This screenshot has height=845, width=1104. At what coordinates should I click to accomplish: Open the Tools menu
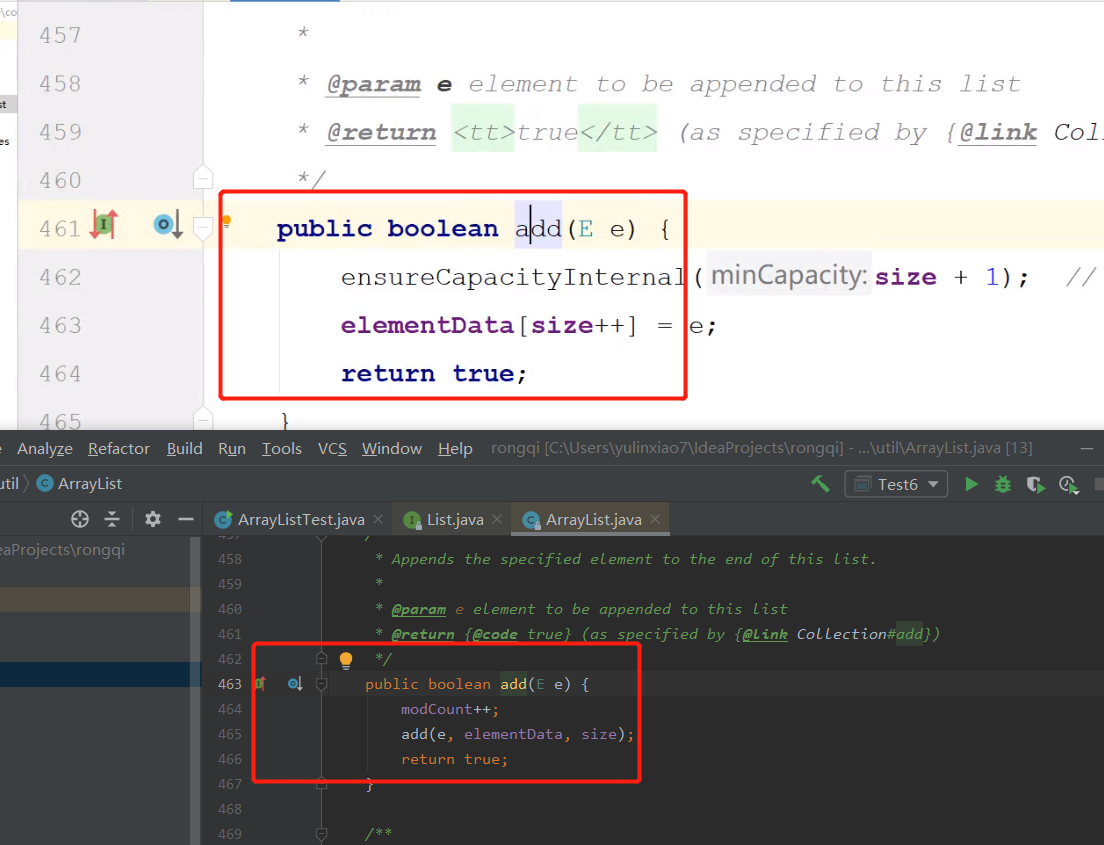(282, 449)
